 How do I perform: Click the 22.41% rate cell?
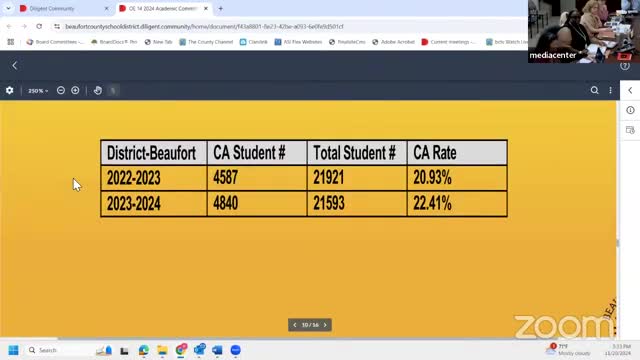point(457,203)
